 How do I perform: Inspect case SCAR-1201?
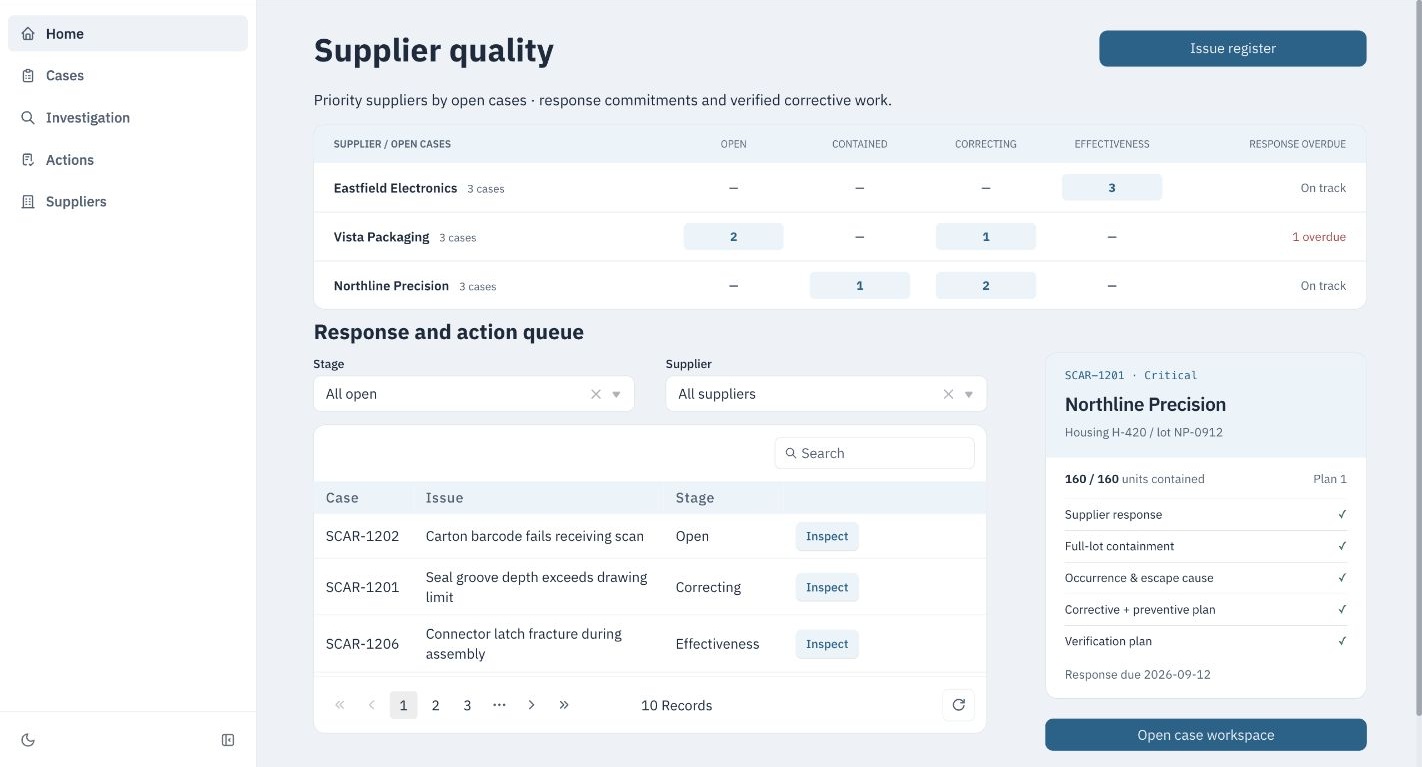[x=827, y=587]
